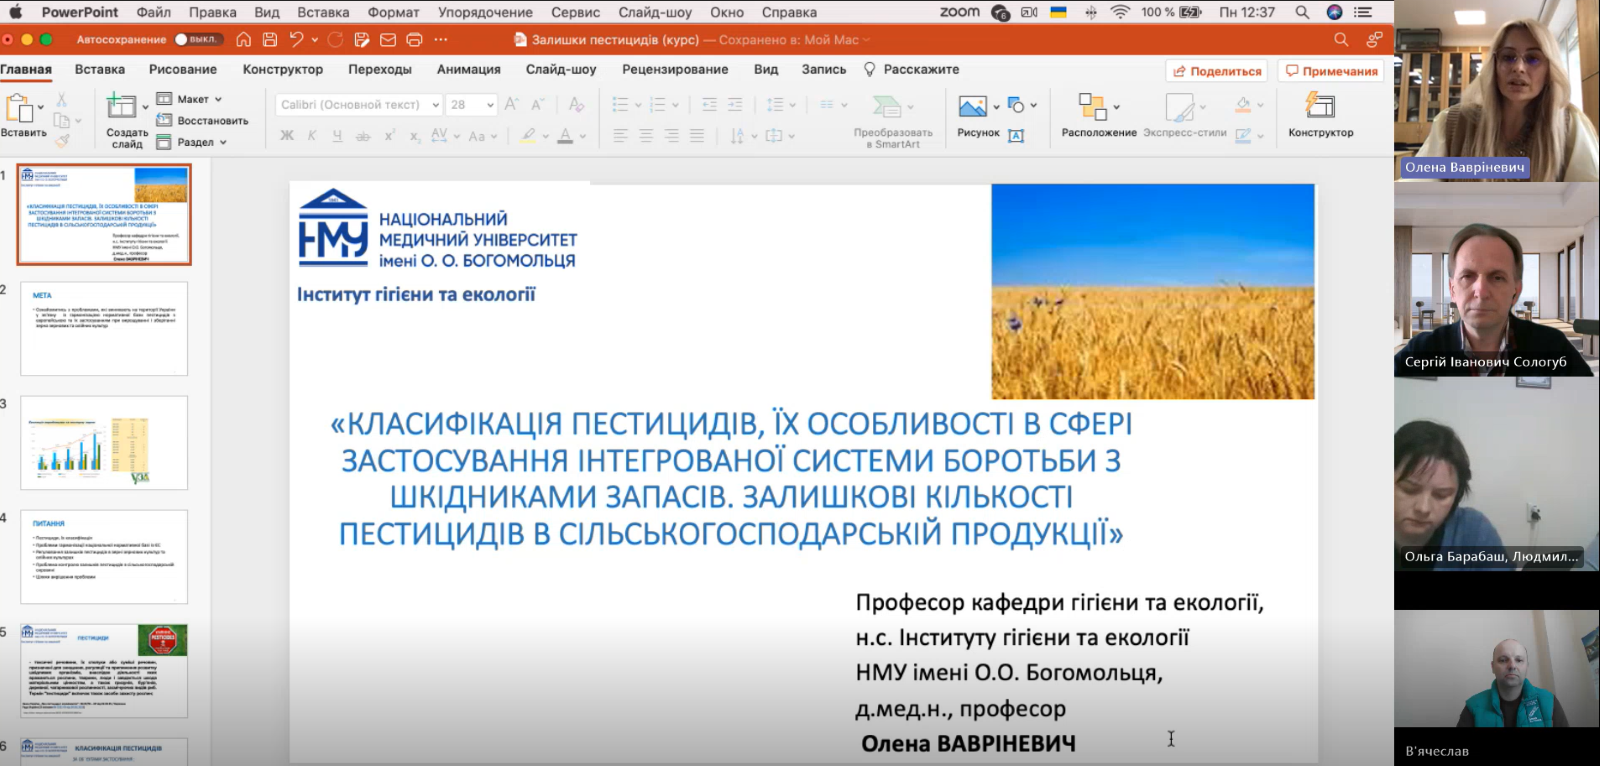Increase font size with the larger A icon
Screen dimensions: 1600x766
511,104
